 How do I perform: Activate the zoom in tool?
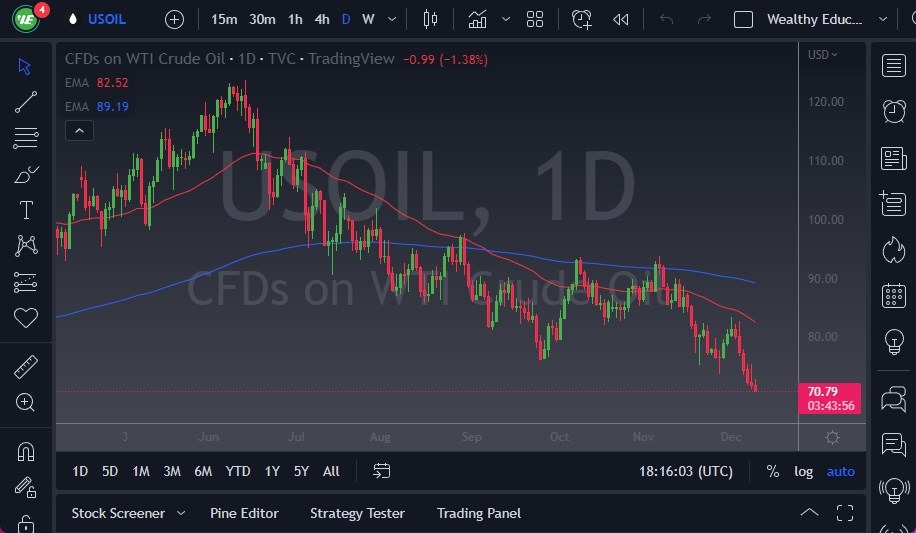click(x=25, y=402)
